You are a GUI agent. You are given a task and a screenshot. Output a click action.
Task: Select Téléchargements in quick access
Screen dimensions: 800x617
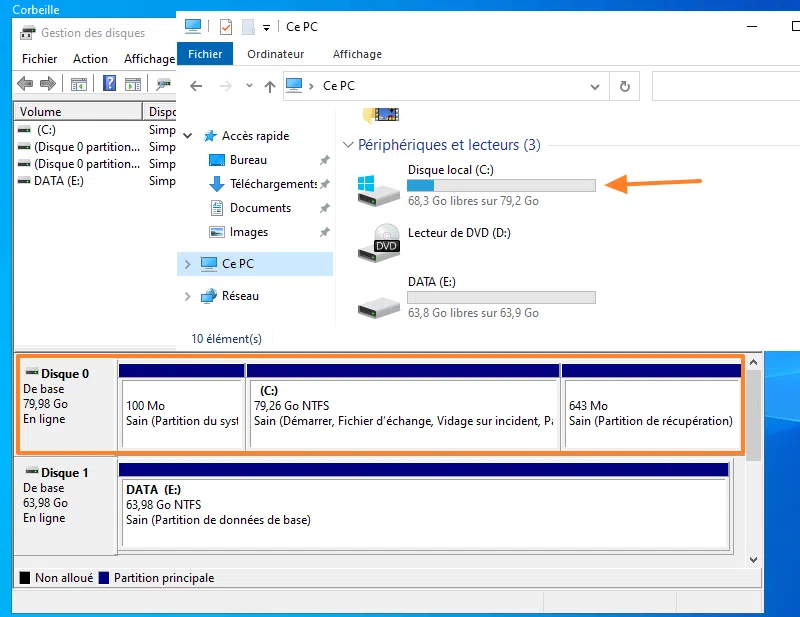coord(272,184)
